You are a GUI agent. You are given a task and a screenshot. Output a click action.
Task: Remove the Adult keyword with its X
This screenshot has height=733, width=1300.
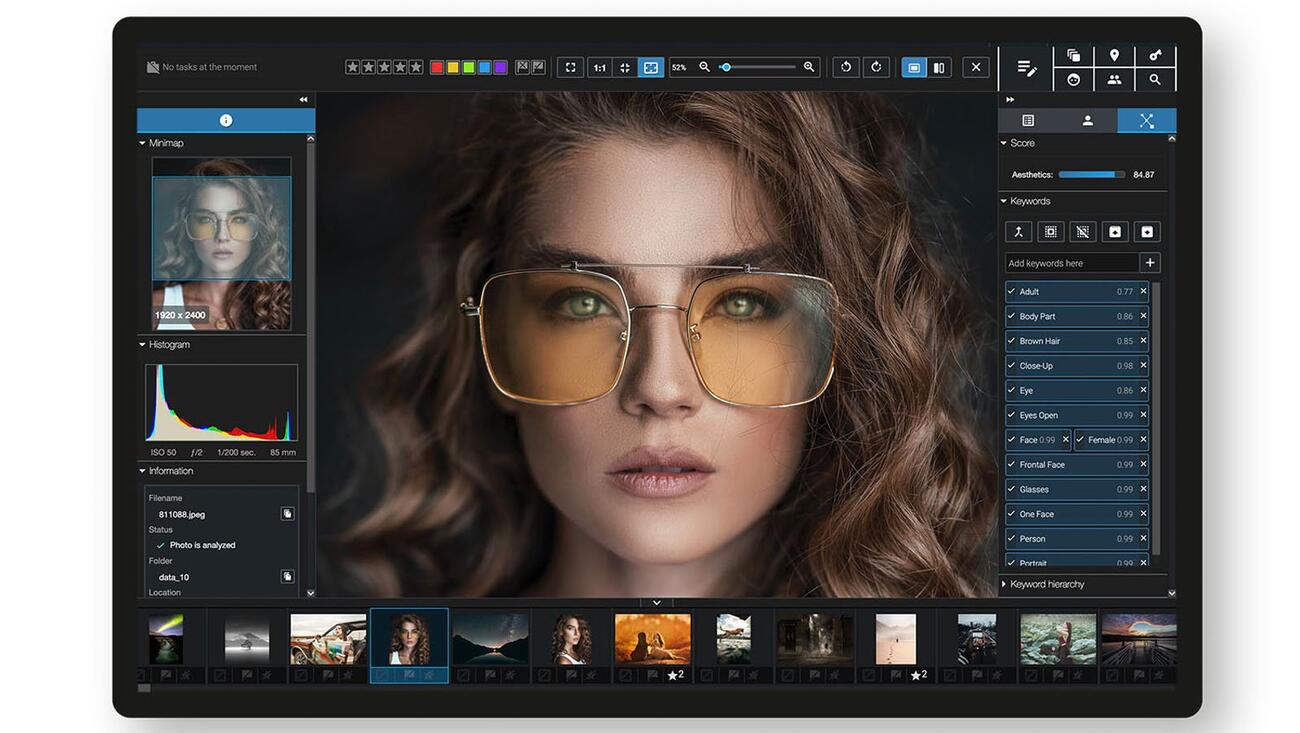[x=1144, y=292]
